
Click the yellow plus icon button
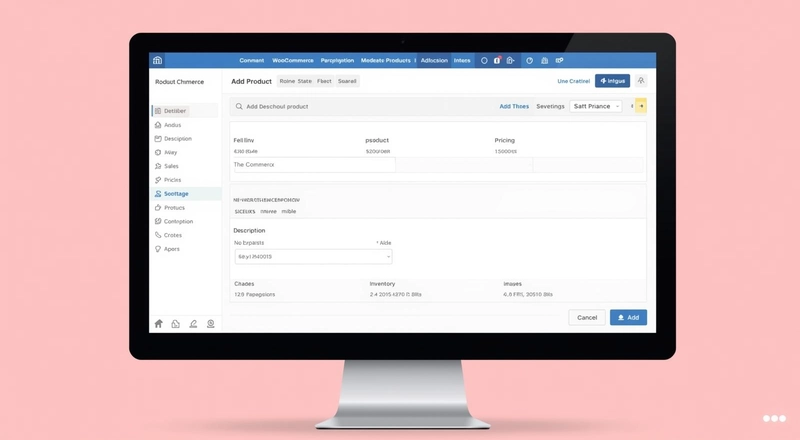pyautogui.click(x=641, y=106)
